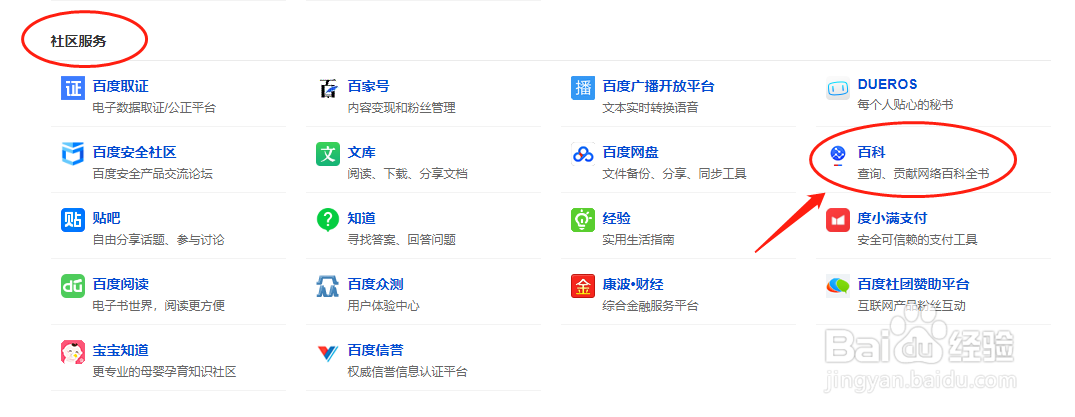Open the 贴吧 blue 贴 icon
1075x417 pixels.
73,220
